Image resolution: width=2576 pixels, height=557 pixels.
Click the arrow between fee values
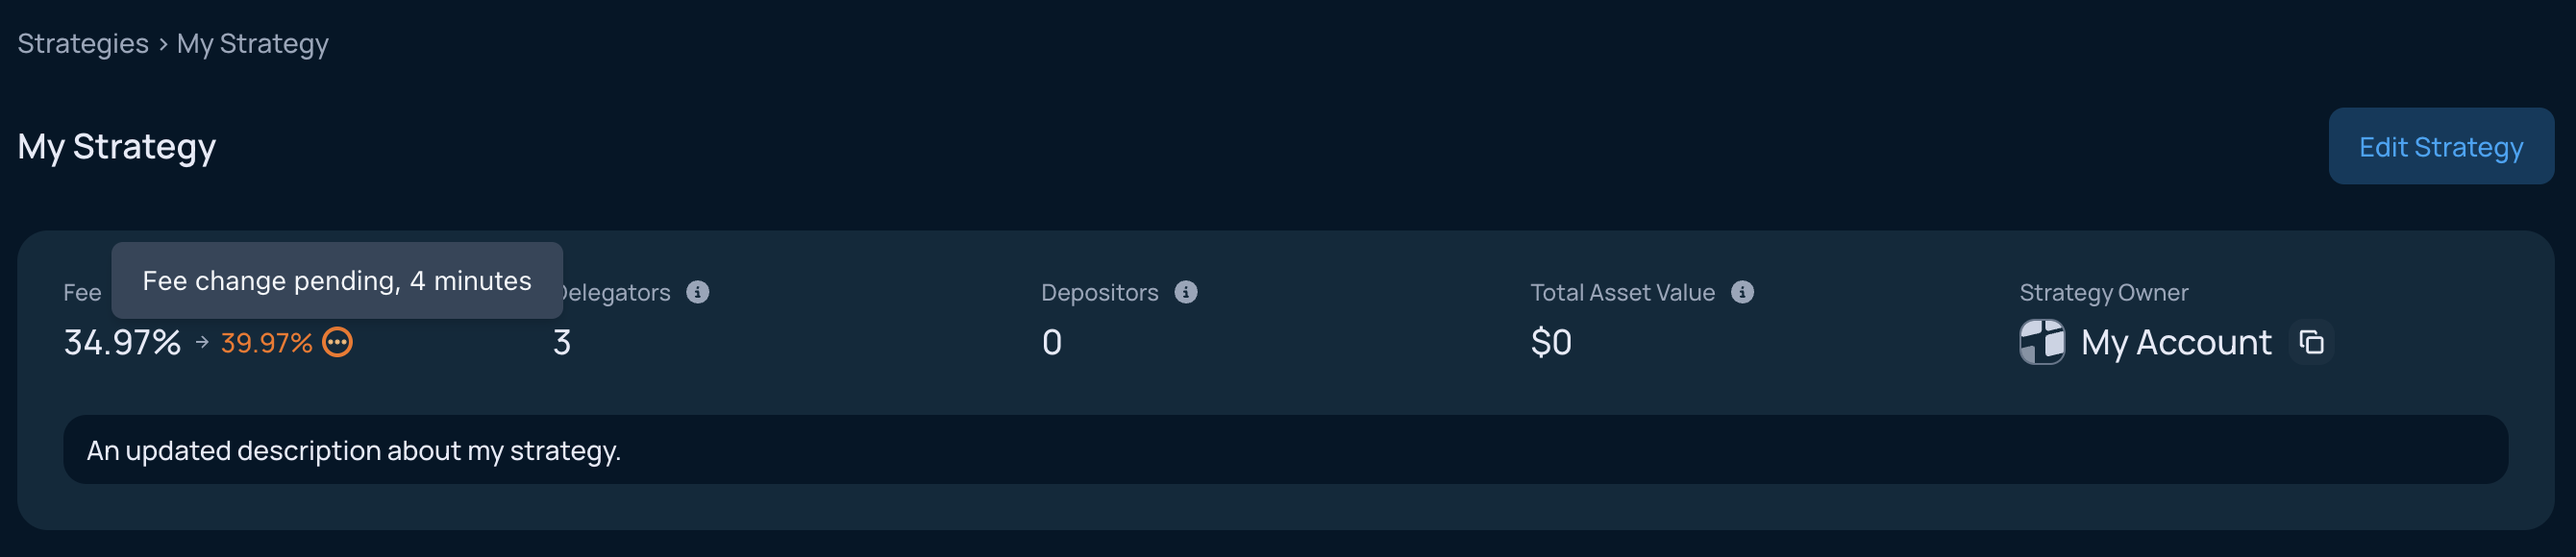(202, 342)
